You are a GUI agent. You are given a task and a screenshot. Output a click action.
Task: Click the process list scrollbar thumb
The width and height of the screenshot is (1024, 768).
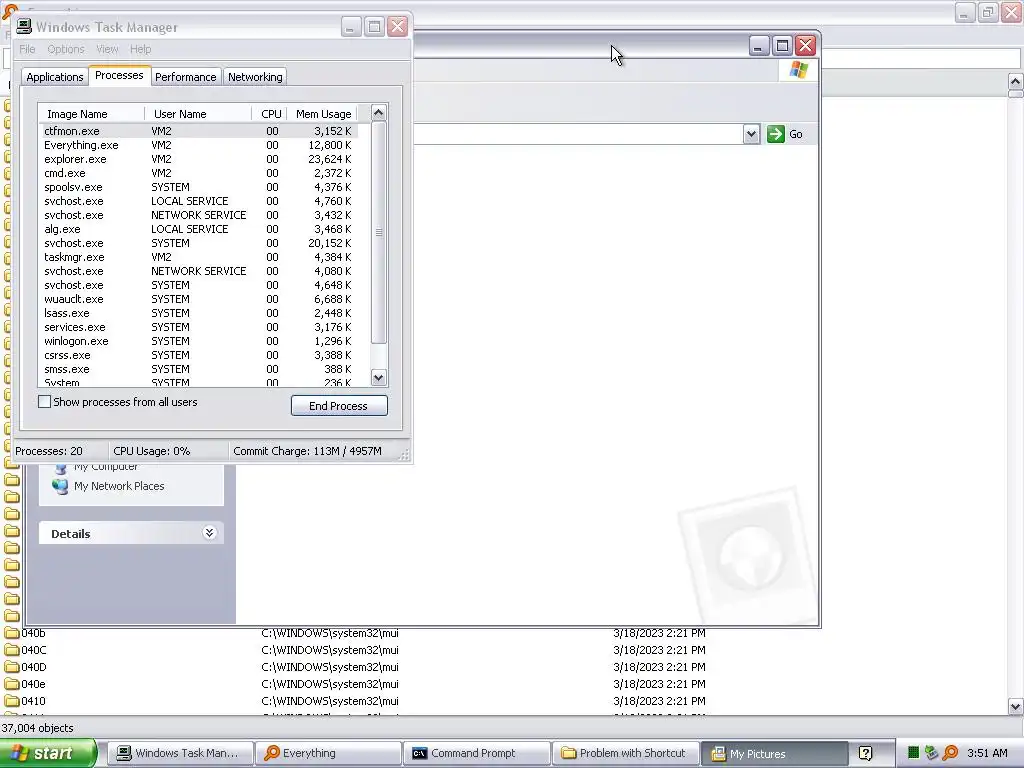[379, 232]
